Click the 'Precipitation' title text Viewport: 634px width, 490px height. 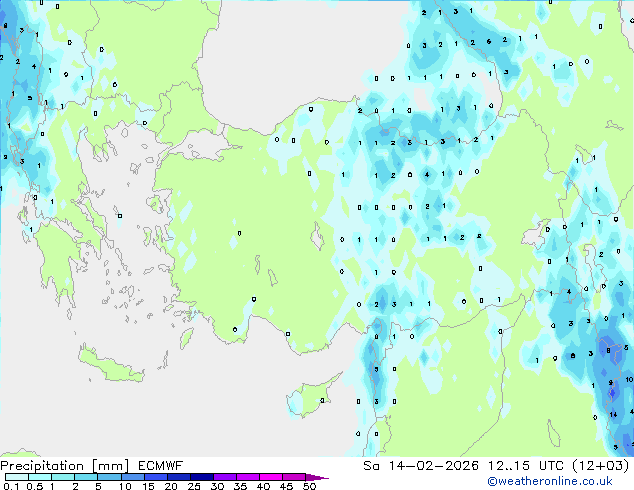pyautogui.click(x=42, y=466)
